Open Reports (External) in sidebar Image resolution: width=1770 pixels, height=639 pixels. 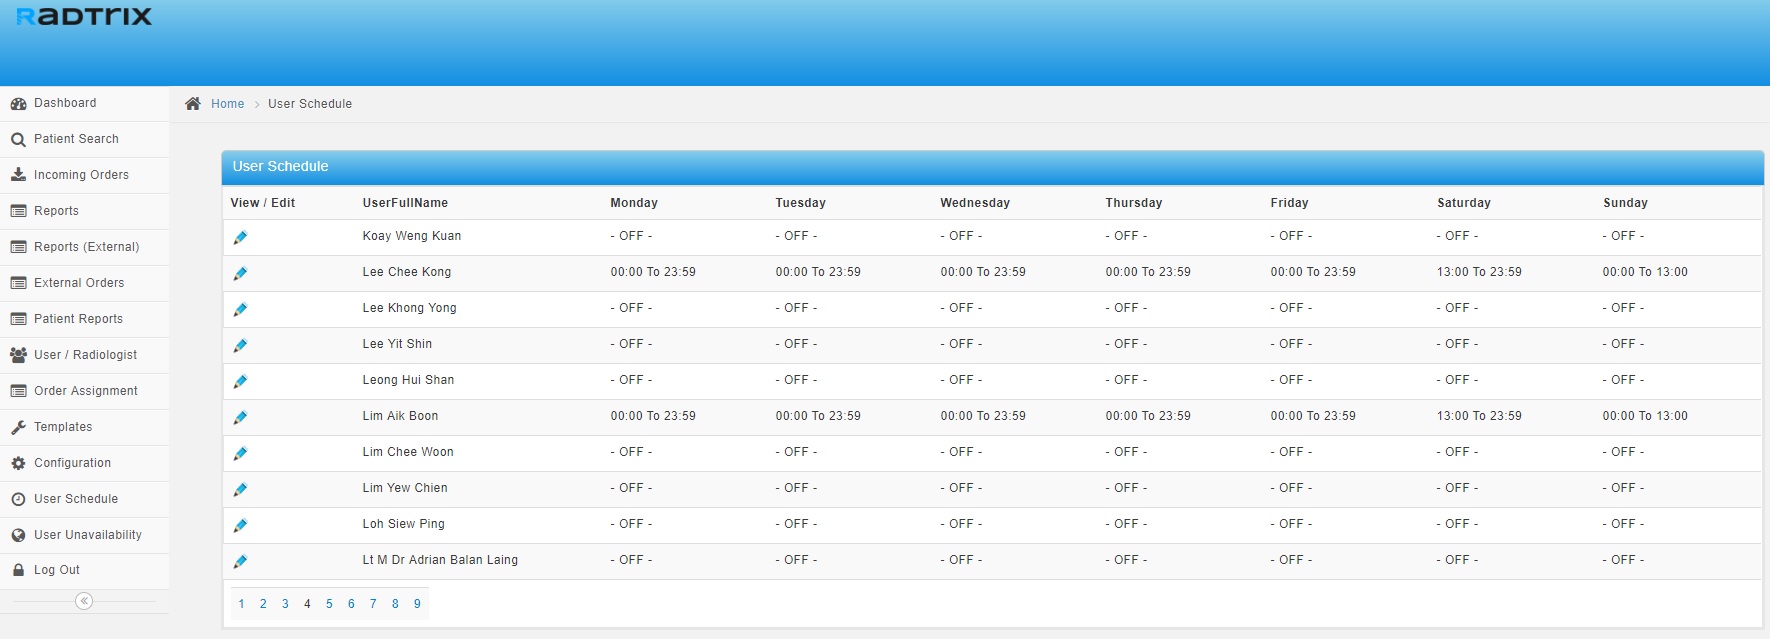(86, 247)
